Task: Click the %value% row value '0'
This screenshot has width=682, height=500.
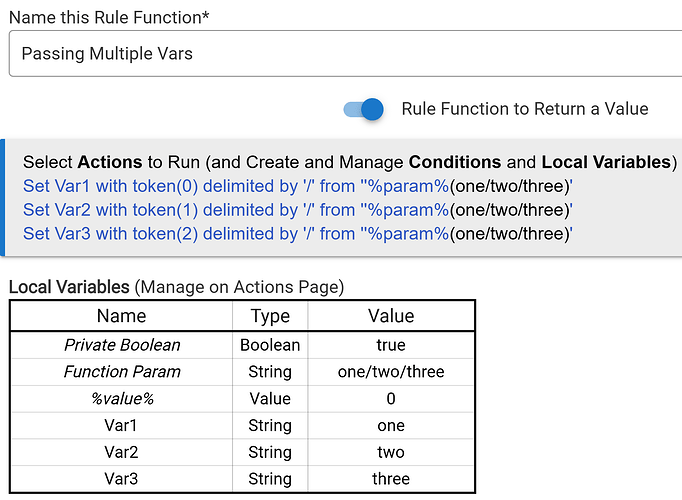Action: [x=391, y=398]
